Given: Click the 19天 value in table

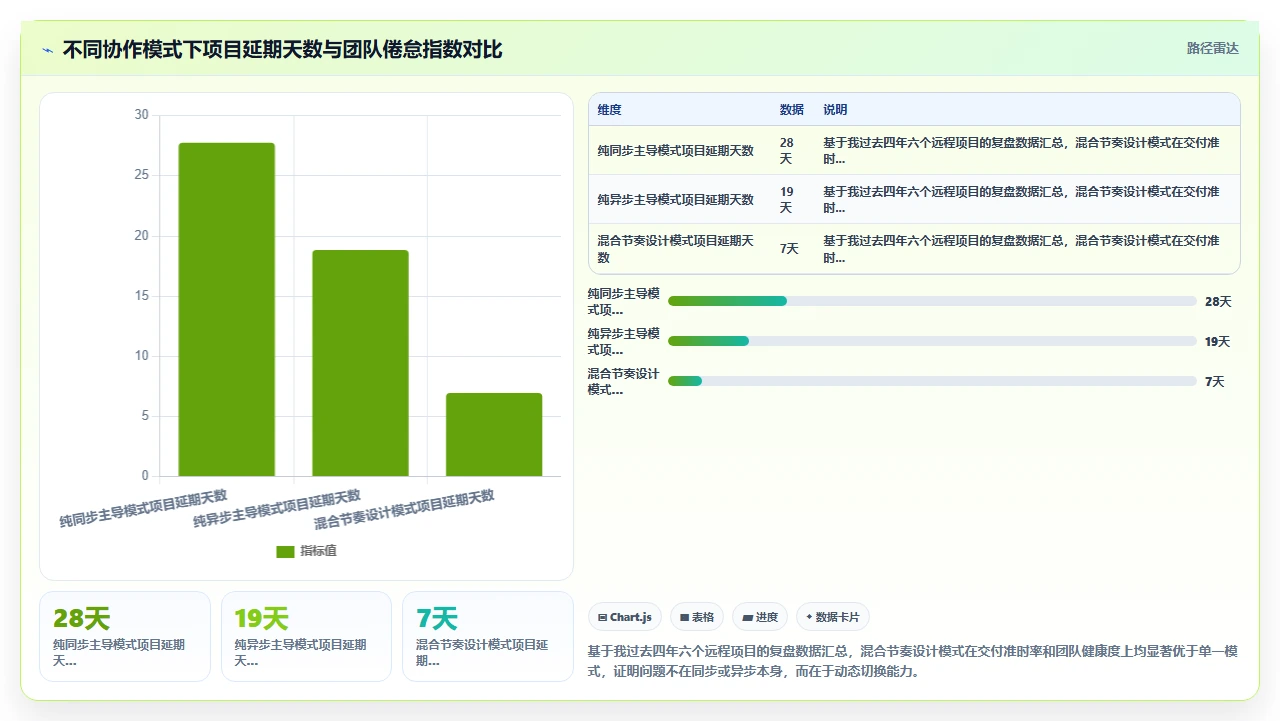Looking at the screenshot, I should [787, 200].
